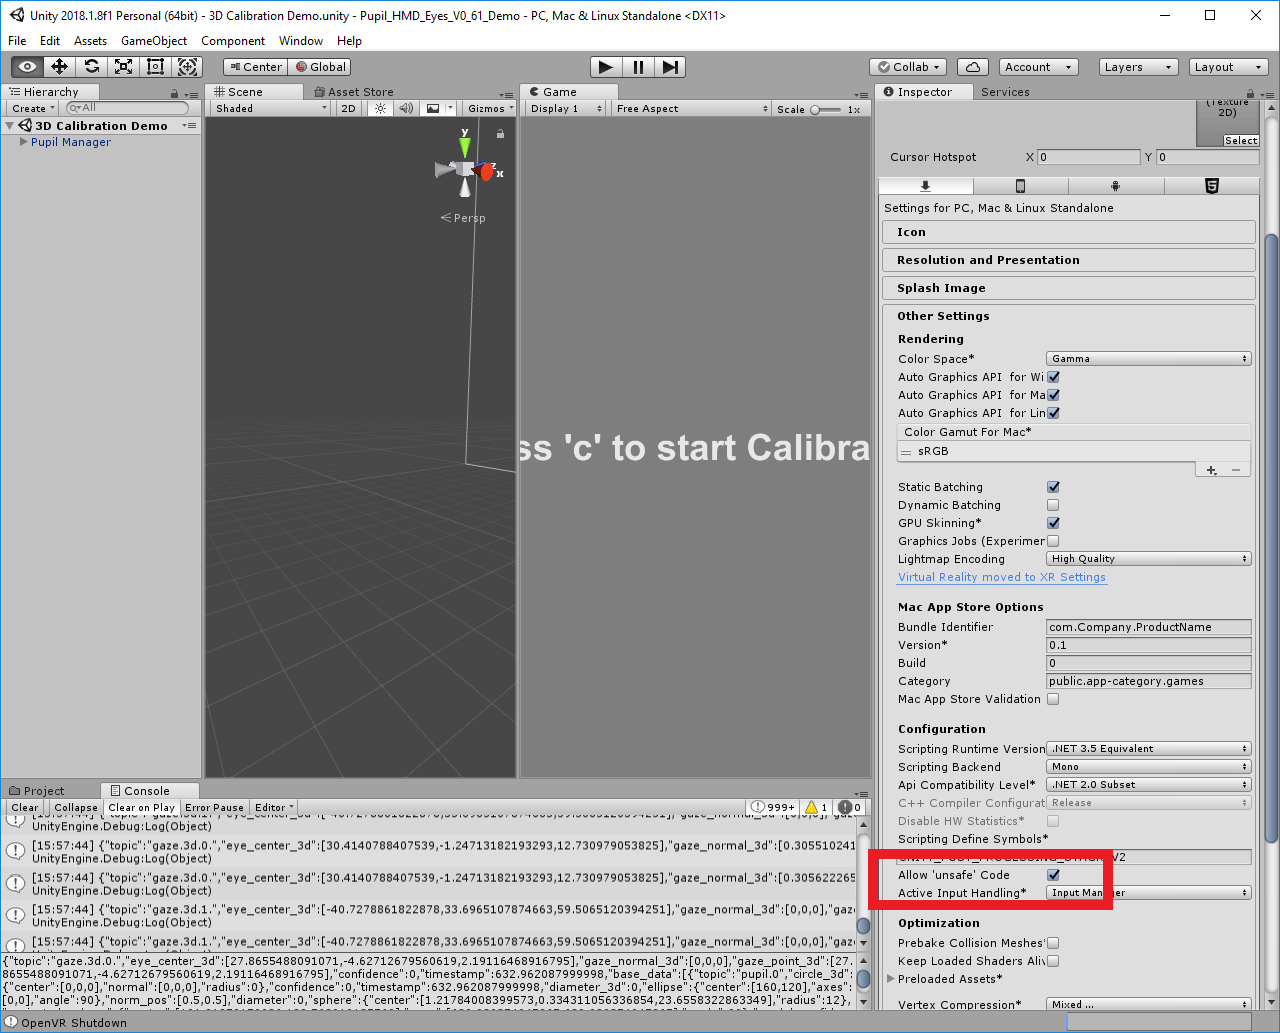
Task: Toggle the scene gizmo lock icon
Action: tap(500, 133)
